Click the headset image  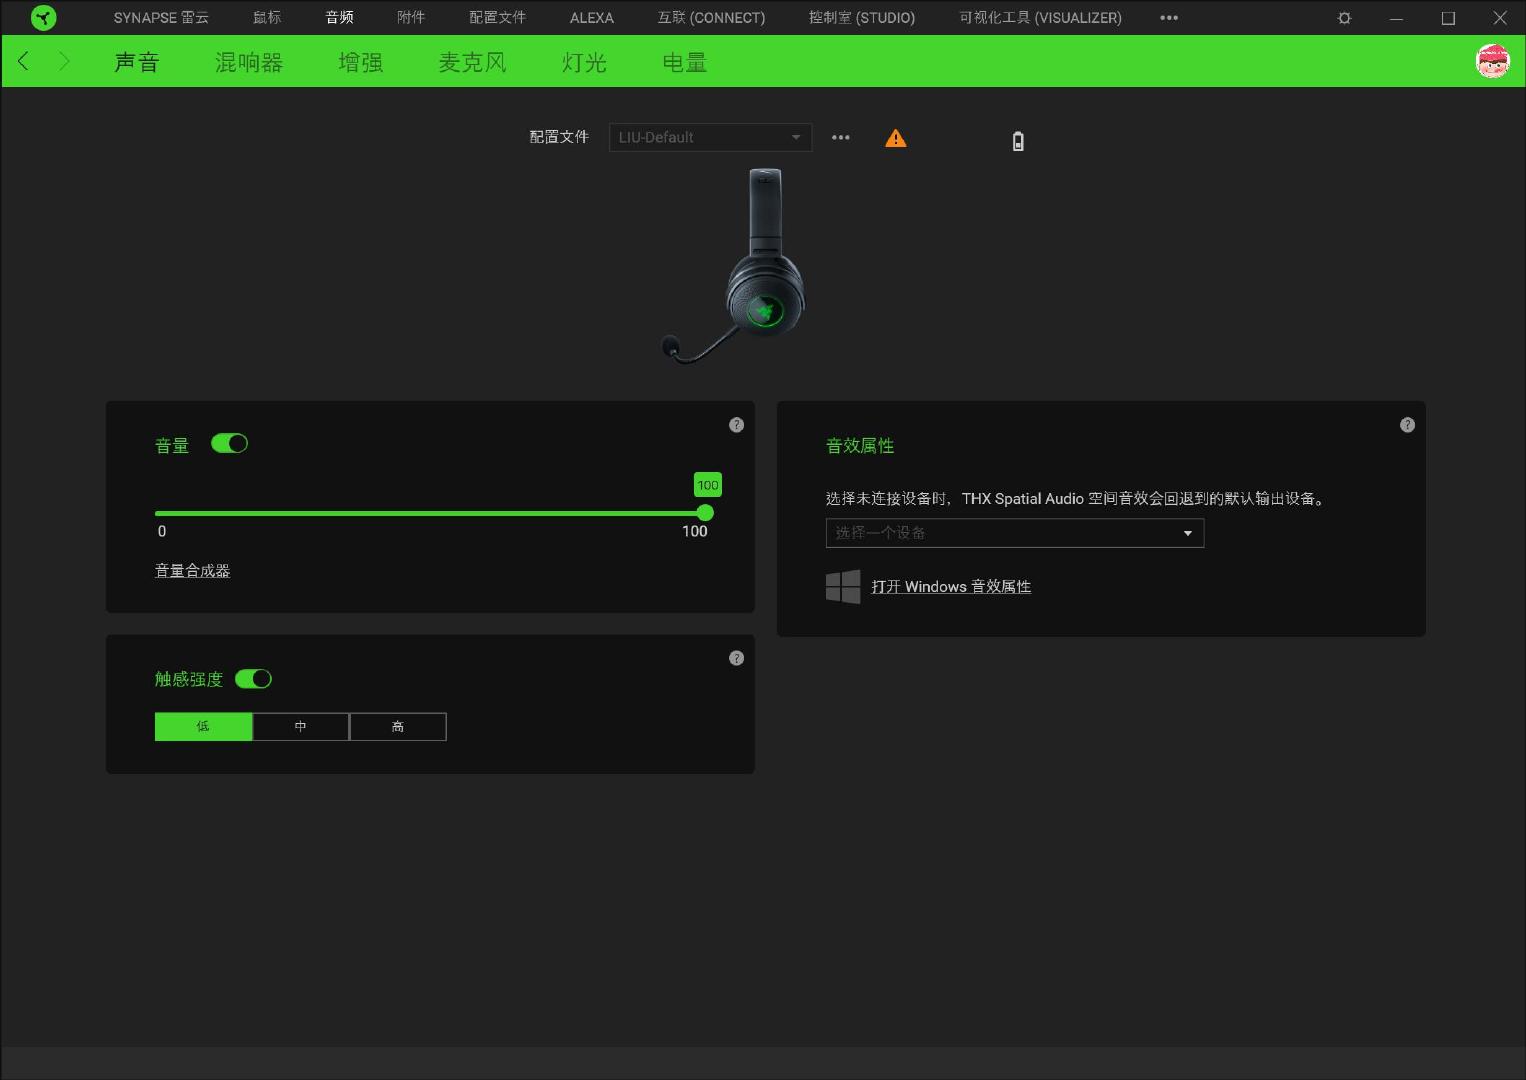735,266
